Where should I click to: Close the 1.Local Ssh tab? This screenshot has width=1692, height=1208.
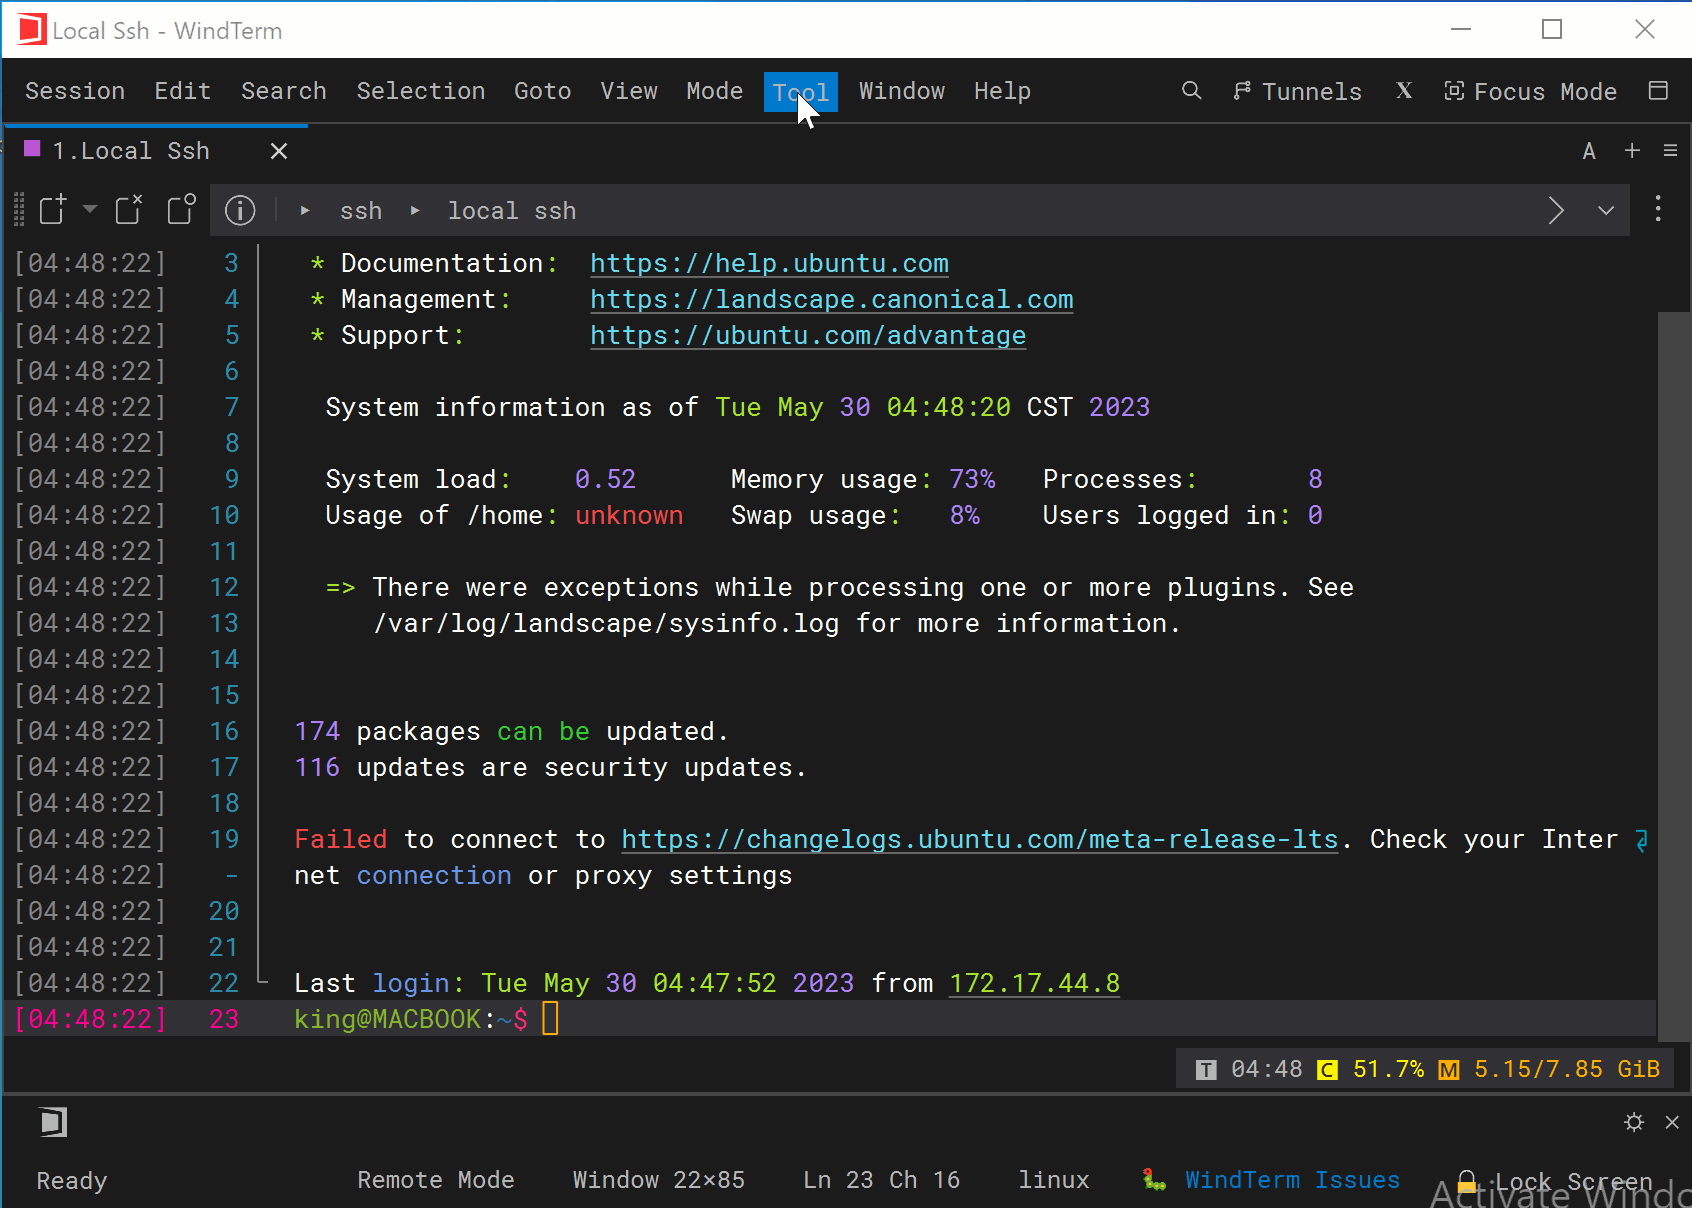[279, 151]
